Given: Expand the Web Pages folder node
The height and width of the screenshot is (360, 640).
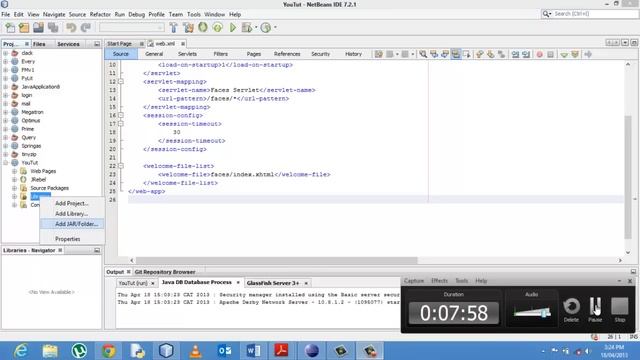Looking at the screenshot, I should tap(14, 171).
